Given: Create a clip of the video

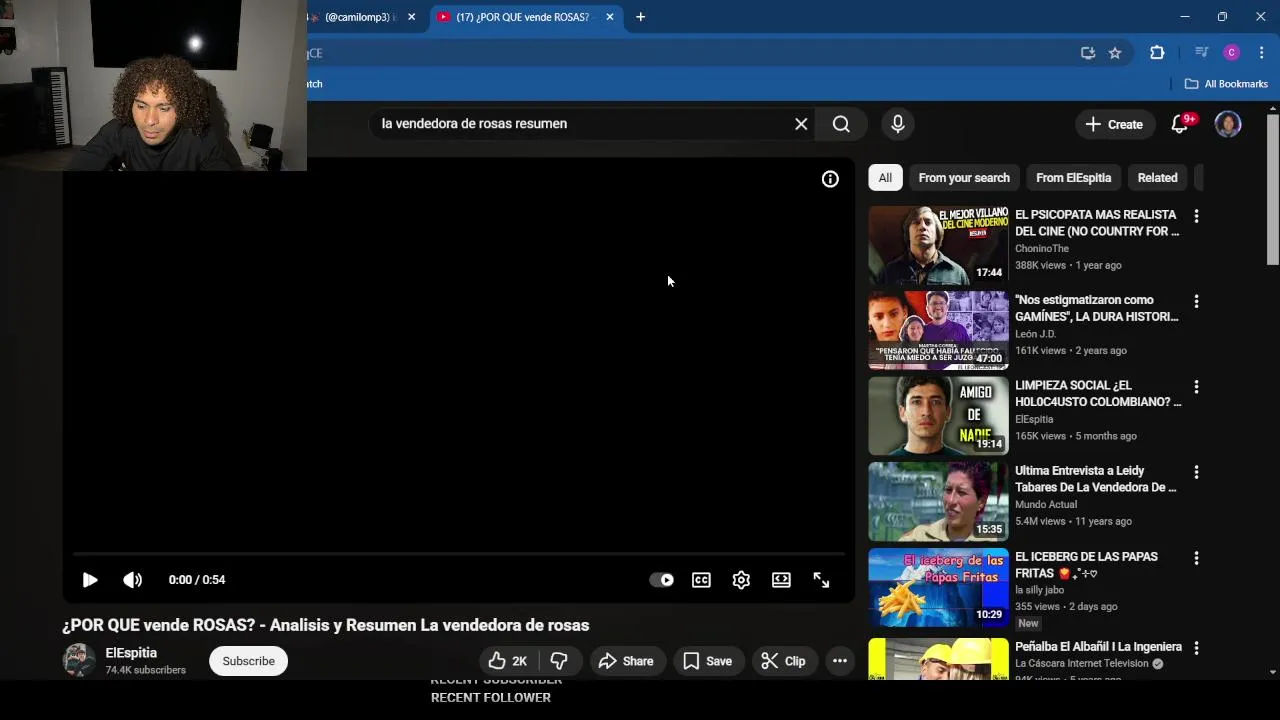Looking at the screenshot, I should pyautogui.click(x=783, y=661).
